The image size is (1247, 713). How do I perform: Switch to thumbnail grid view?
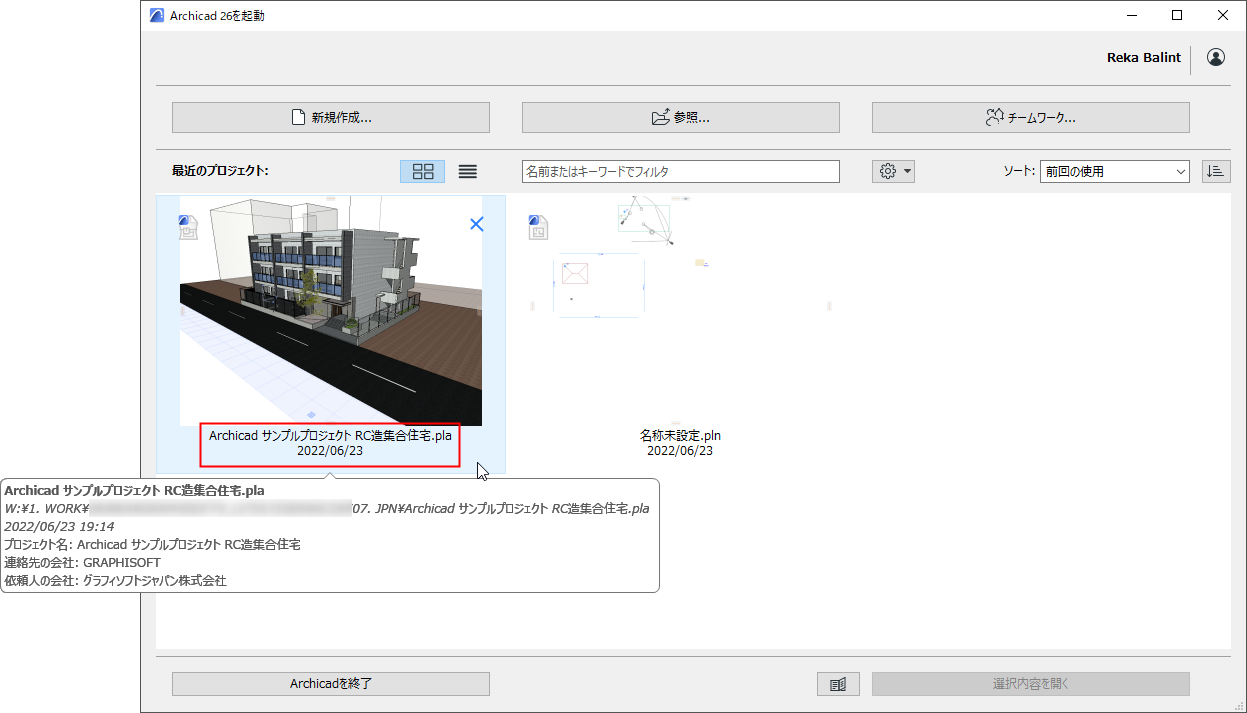(423, 171)
